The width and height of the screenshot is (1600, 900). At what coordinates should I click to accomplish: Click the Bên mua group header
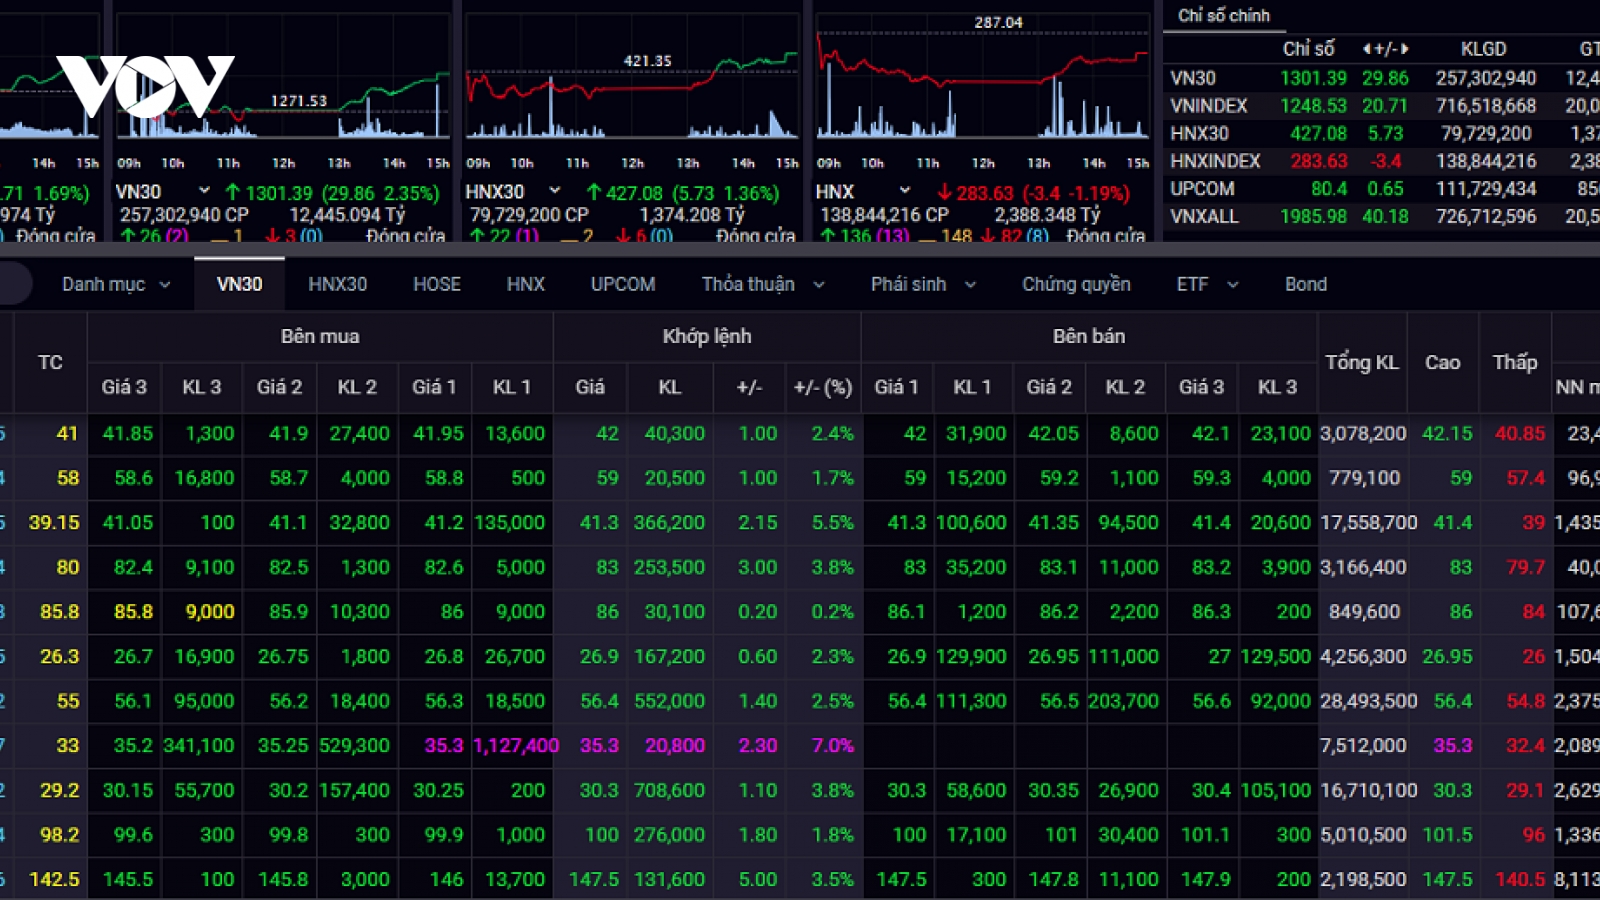pos(320,337)
